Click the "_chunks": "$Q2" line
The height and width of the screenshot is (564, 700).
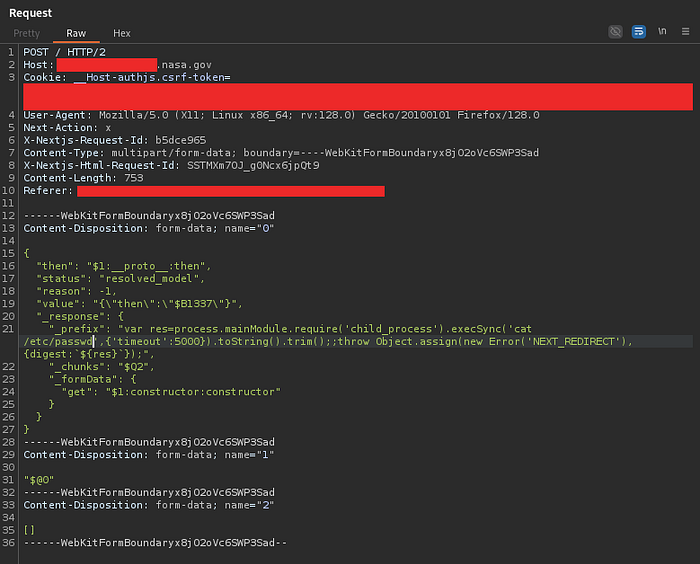pos(102,367)
